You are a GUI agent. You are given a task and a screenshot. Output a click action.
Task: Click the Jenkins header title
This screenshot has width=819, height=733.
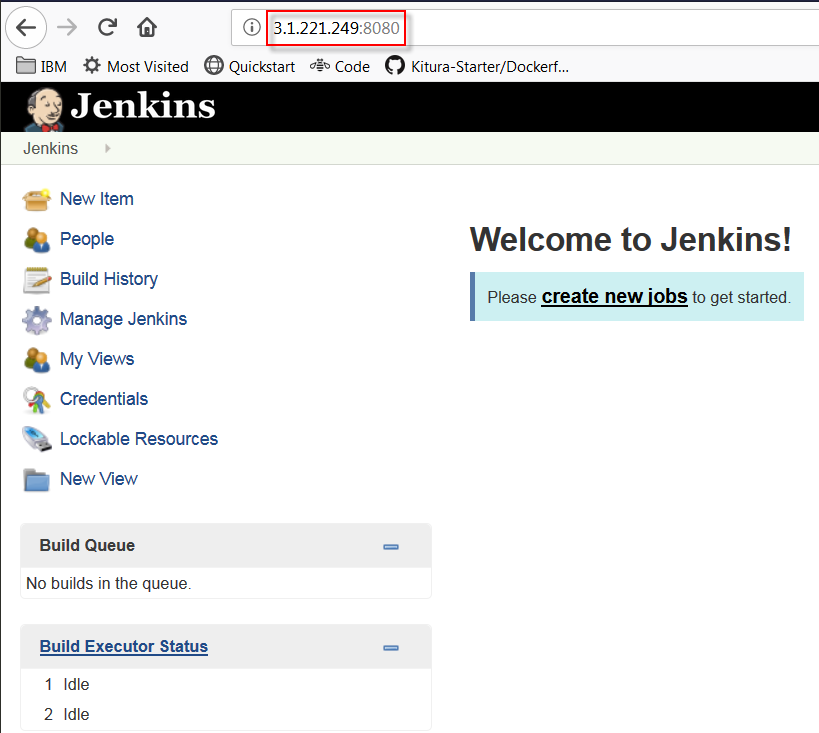[x=143, y=106]
